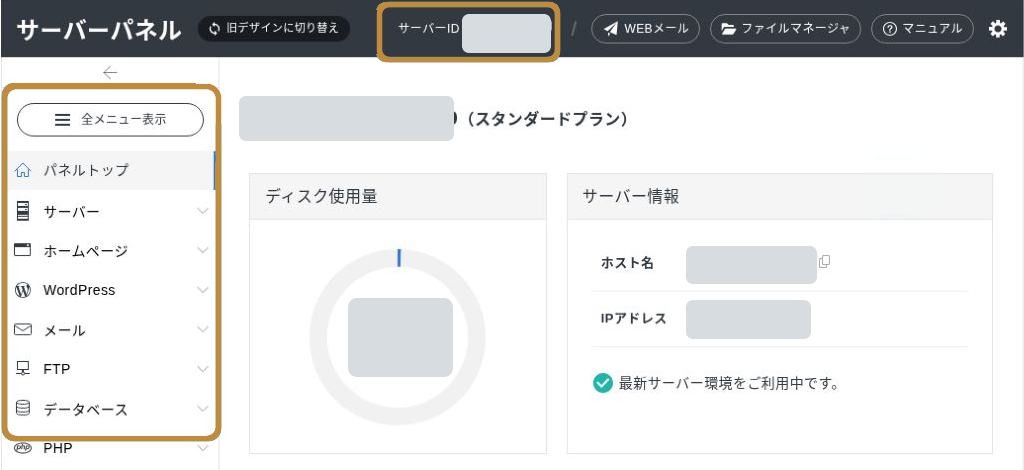This screenshot has width=1024, height=470.
Task: Open the FTP sidebar menu
Action: pos(110,369)
